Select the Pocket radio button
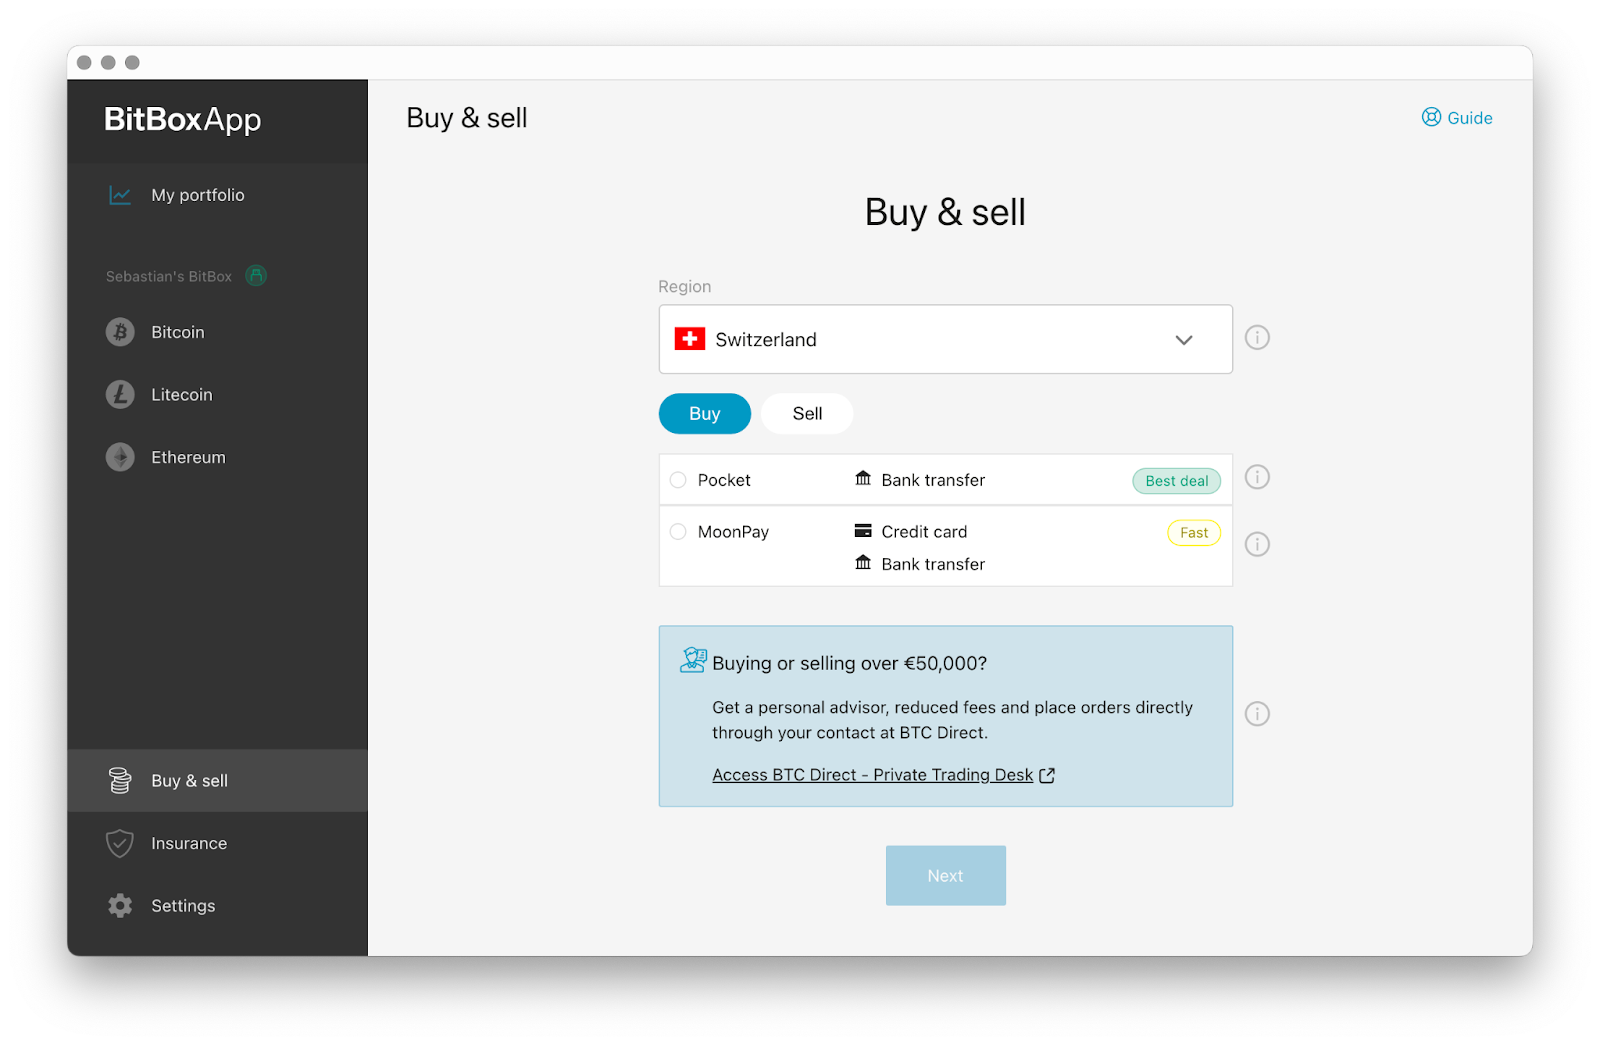 coord(678,480)
